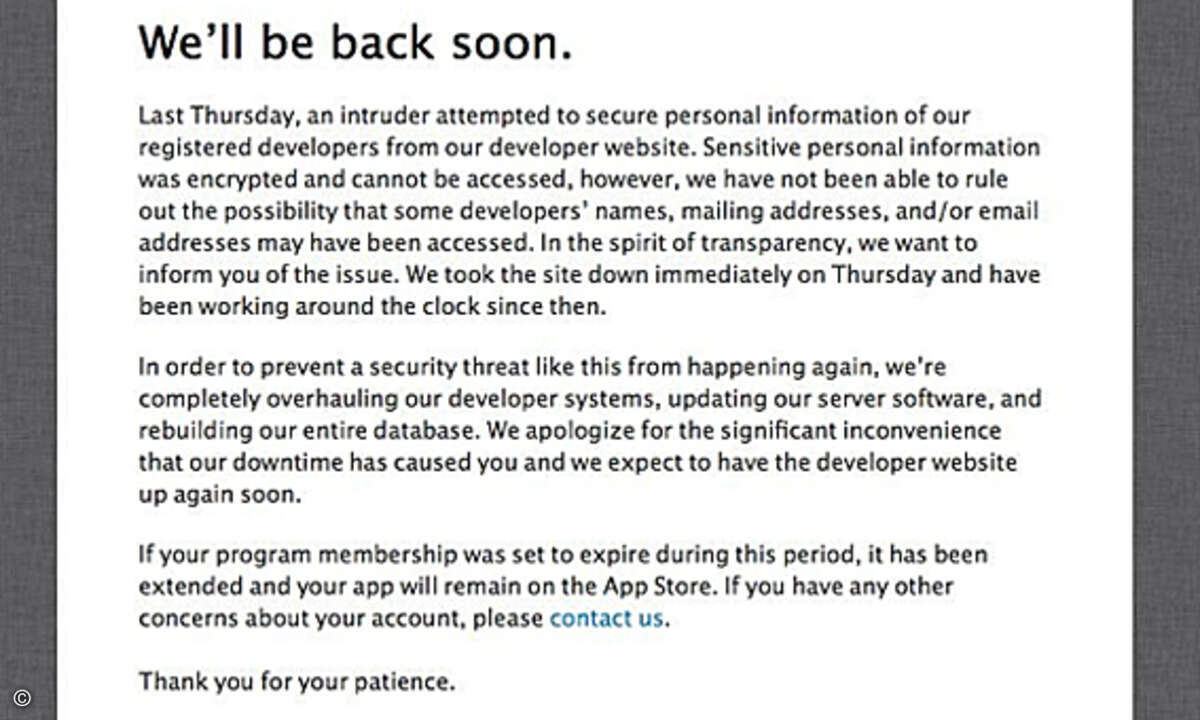Click the copyright symbol in the corner
The height and width of the screenshot is (720, 1200).
click(21, 699)
